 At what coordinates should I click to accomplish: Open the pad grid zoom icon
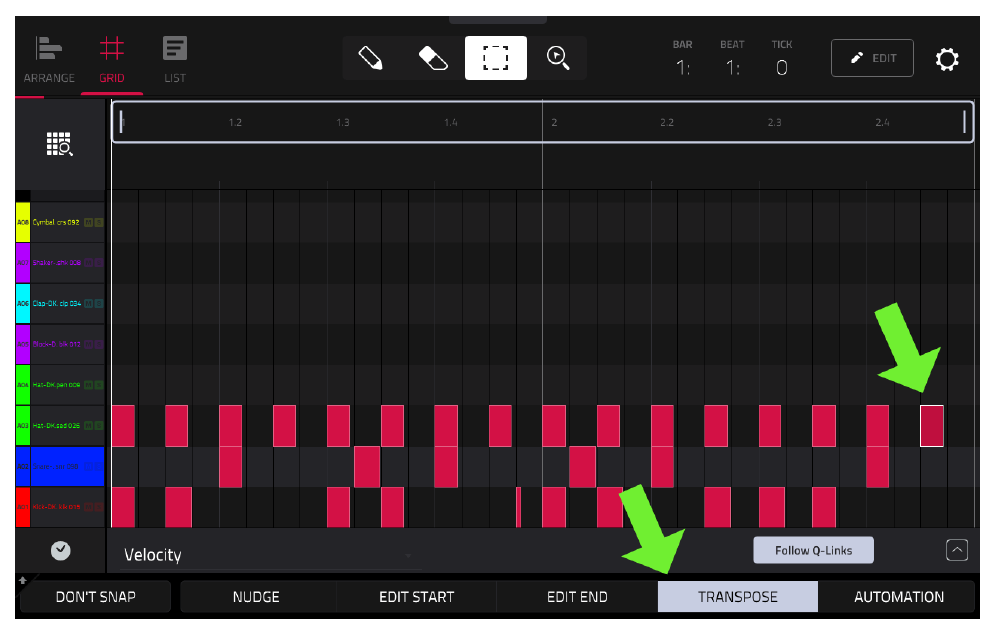(x=60, y=144)
